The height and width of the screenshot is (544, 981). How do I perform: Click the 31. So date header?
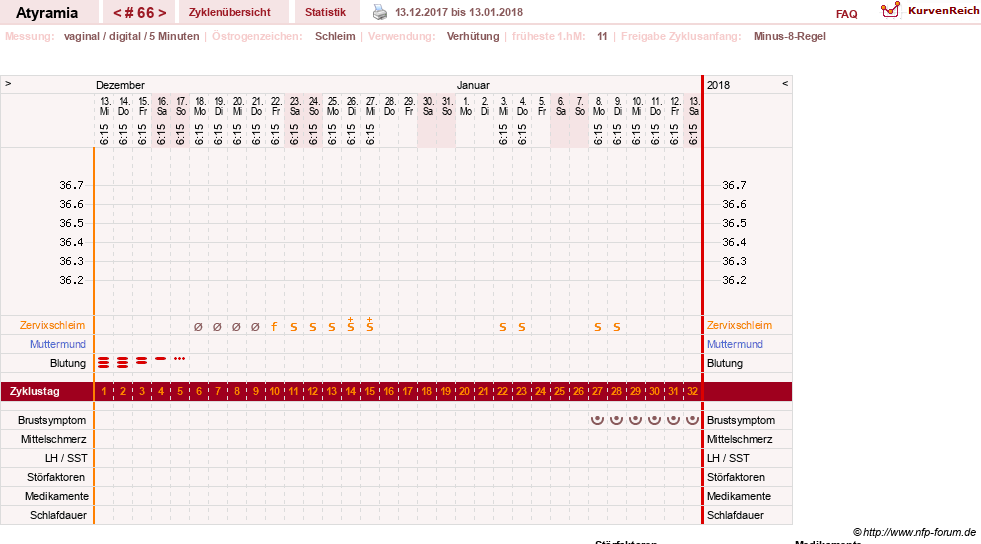coord(447,106)
